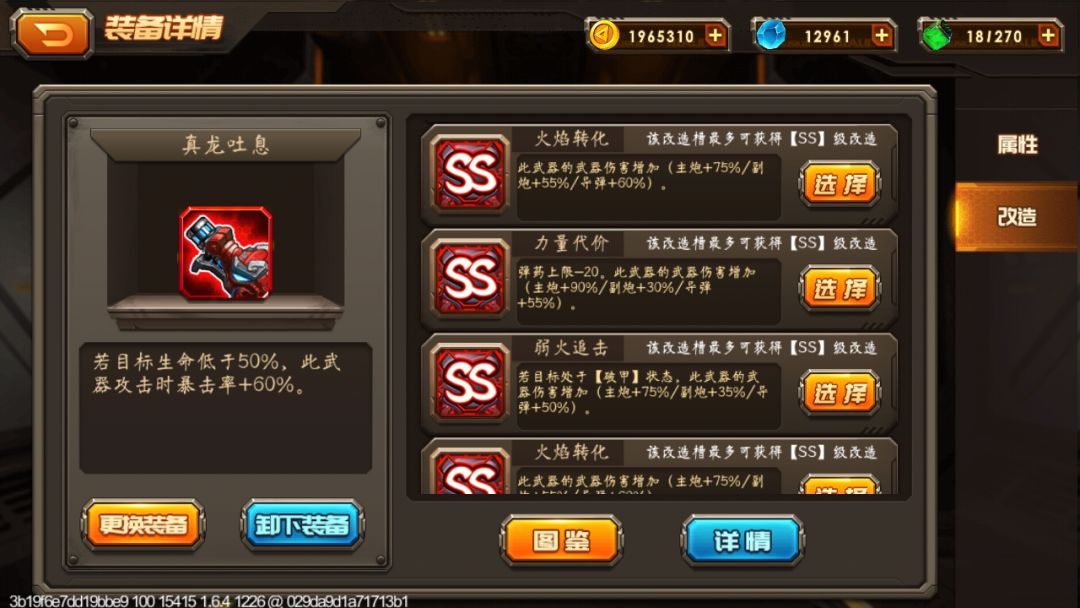Click the orange back arrow button
The height and width of the screenshot is (608, 1080).
(52, 33)
